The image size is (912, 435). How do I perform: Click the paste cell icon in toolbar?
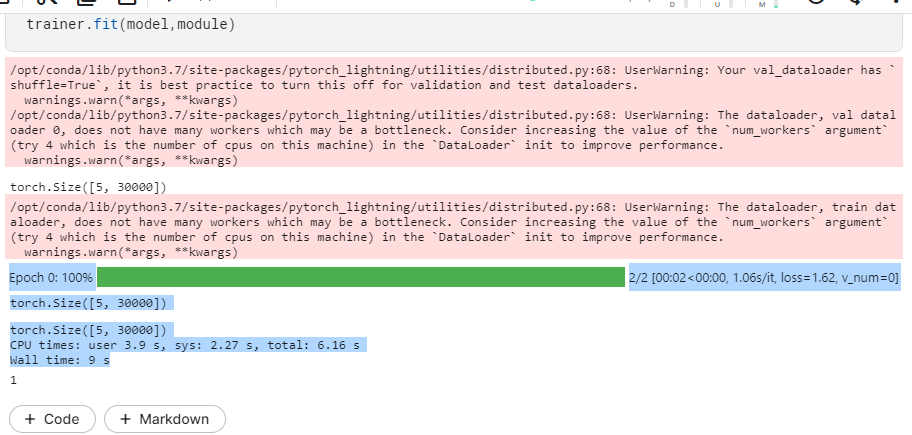127,2
